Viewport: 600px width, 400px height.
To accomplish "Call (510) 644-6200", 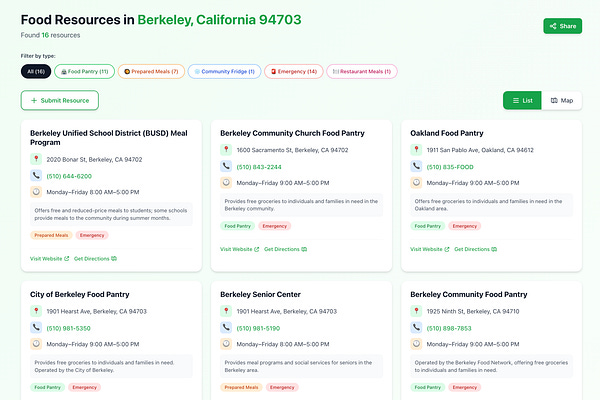I will coord(69,176).
